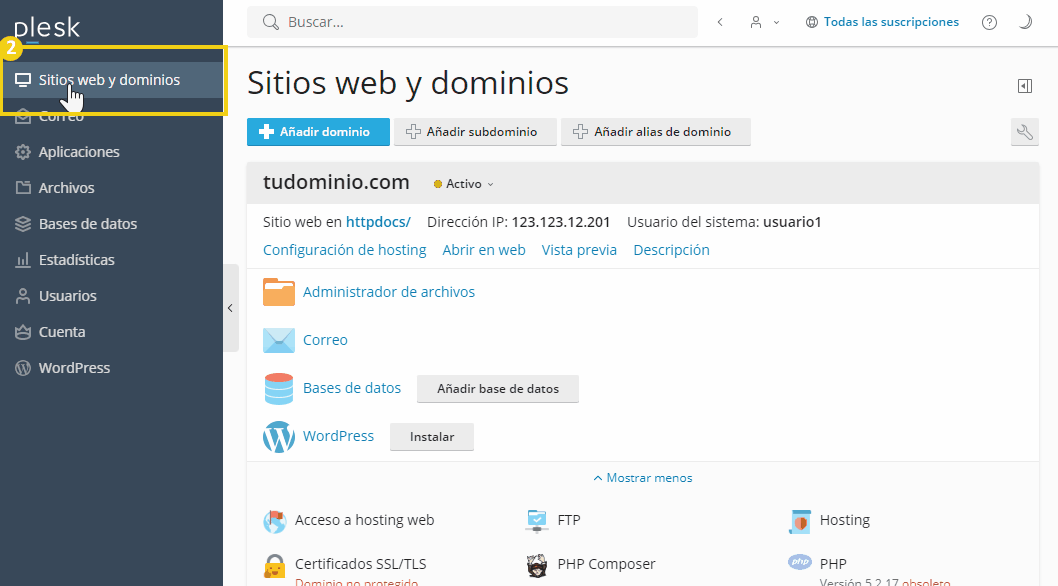The height and width of the screenshot is (586, 1058).
Task: Toggle dark mode moon icon
Action: click(1025, 22)
